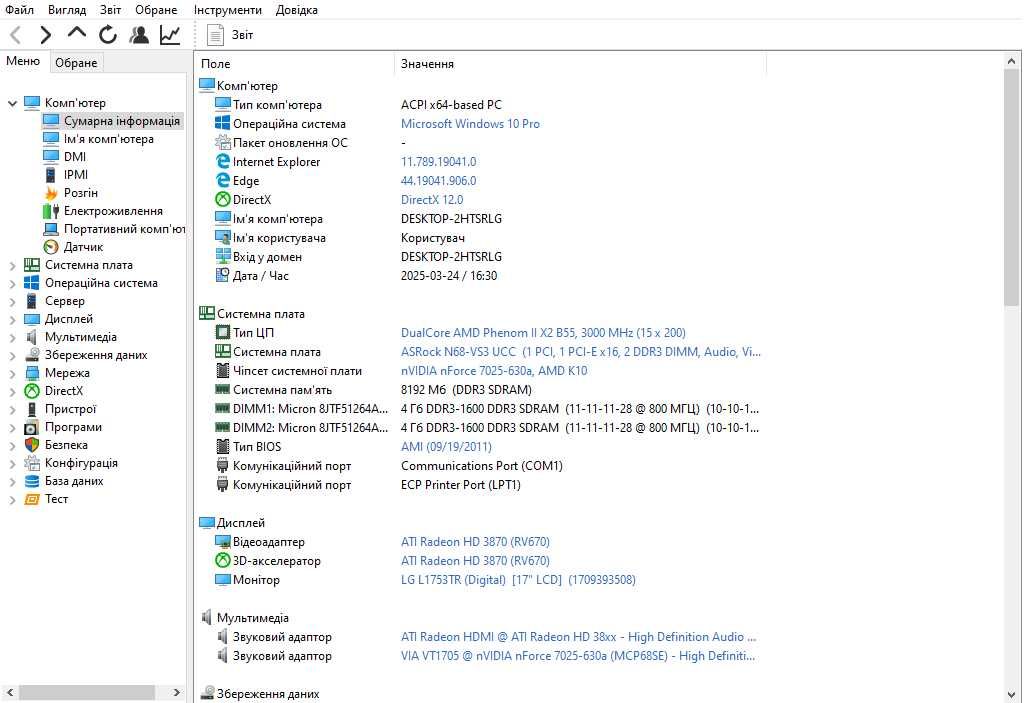
Task: Open the Microsoft Windows 10 Pro link
Action: coord(470,123)
